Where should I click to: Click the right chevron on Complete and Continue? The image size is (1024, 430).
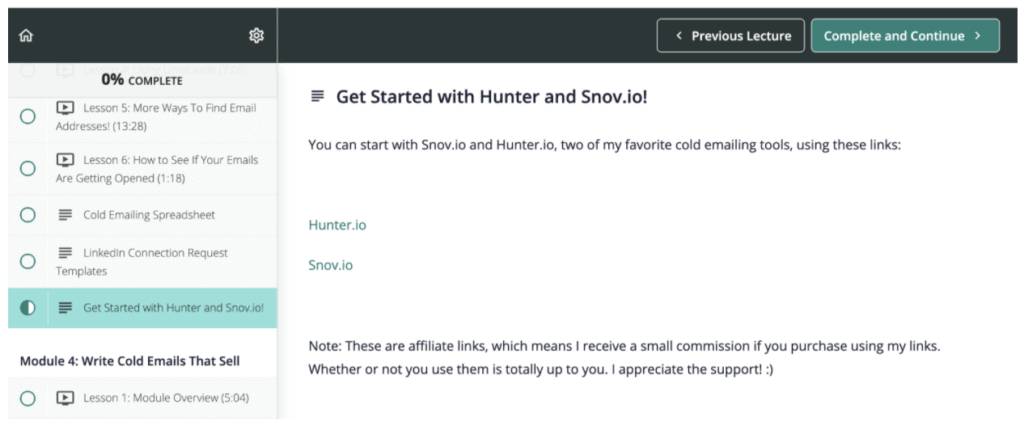click(978, 36)
